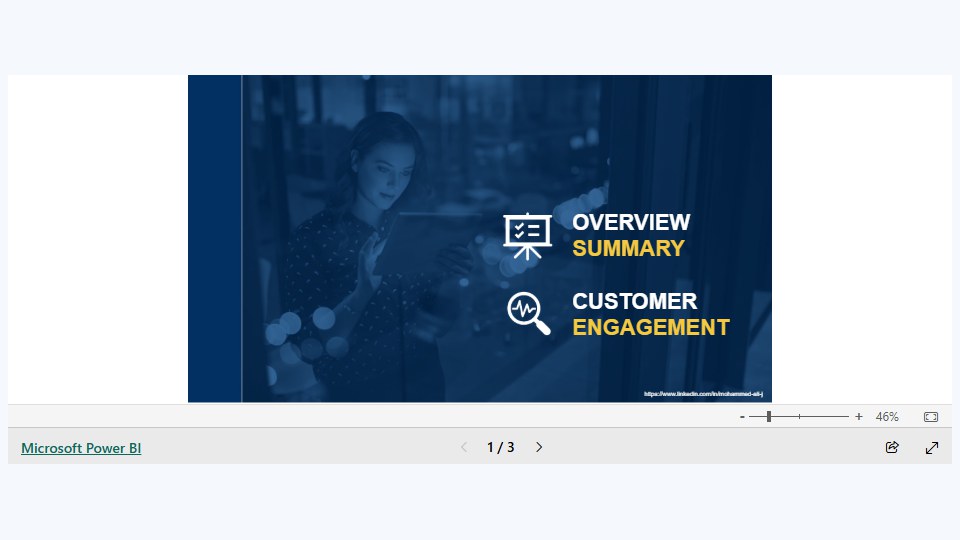Image resolution: width=960 pixels, height=540 pixels.
Task: Enter full screen mode with arrow icon
Action: point(932,448)
